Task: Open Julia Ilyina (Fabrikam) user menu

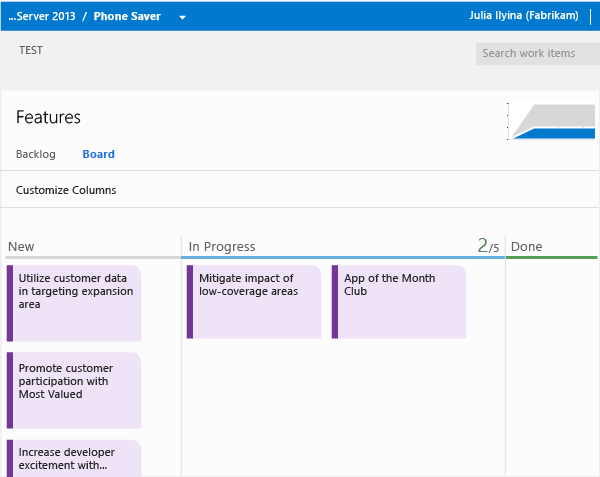Action: 523,15
